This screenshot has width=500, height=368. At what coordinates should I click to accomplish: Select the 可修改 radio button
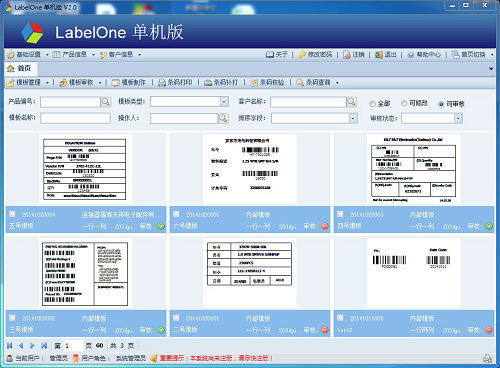[404, 103]
